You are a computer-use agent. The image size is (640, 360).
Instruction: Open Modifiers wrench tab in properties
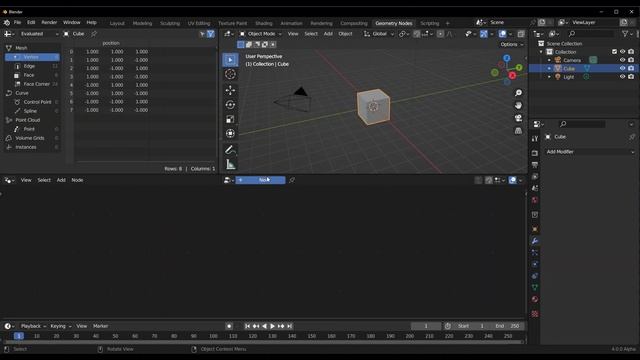point(535,241)
